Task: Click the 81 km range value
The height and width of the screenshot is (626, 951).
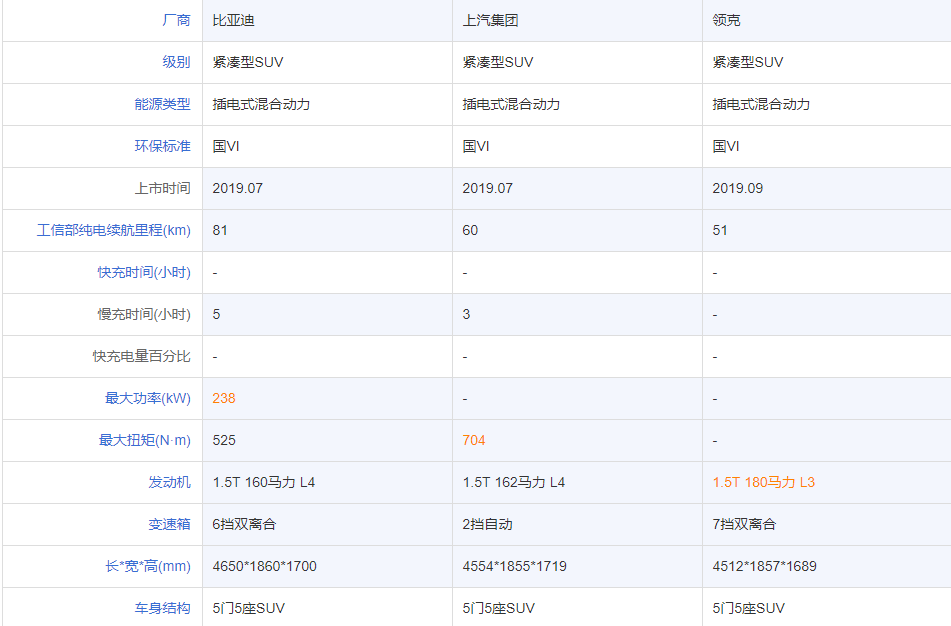Action: coord(220,231)
